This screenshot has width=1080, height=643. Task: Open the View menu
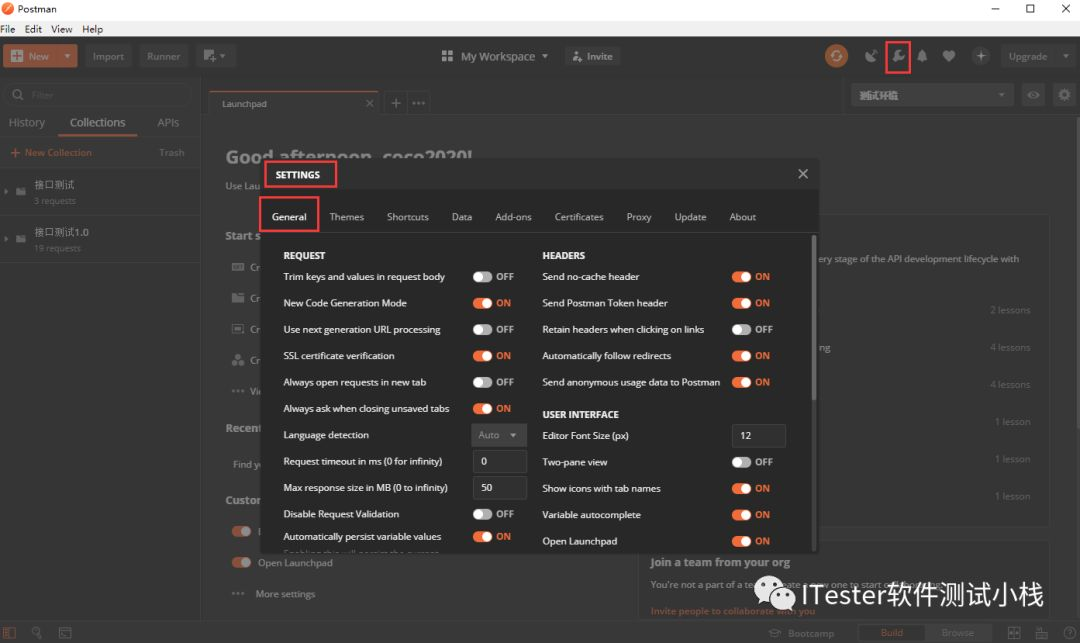61,29
